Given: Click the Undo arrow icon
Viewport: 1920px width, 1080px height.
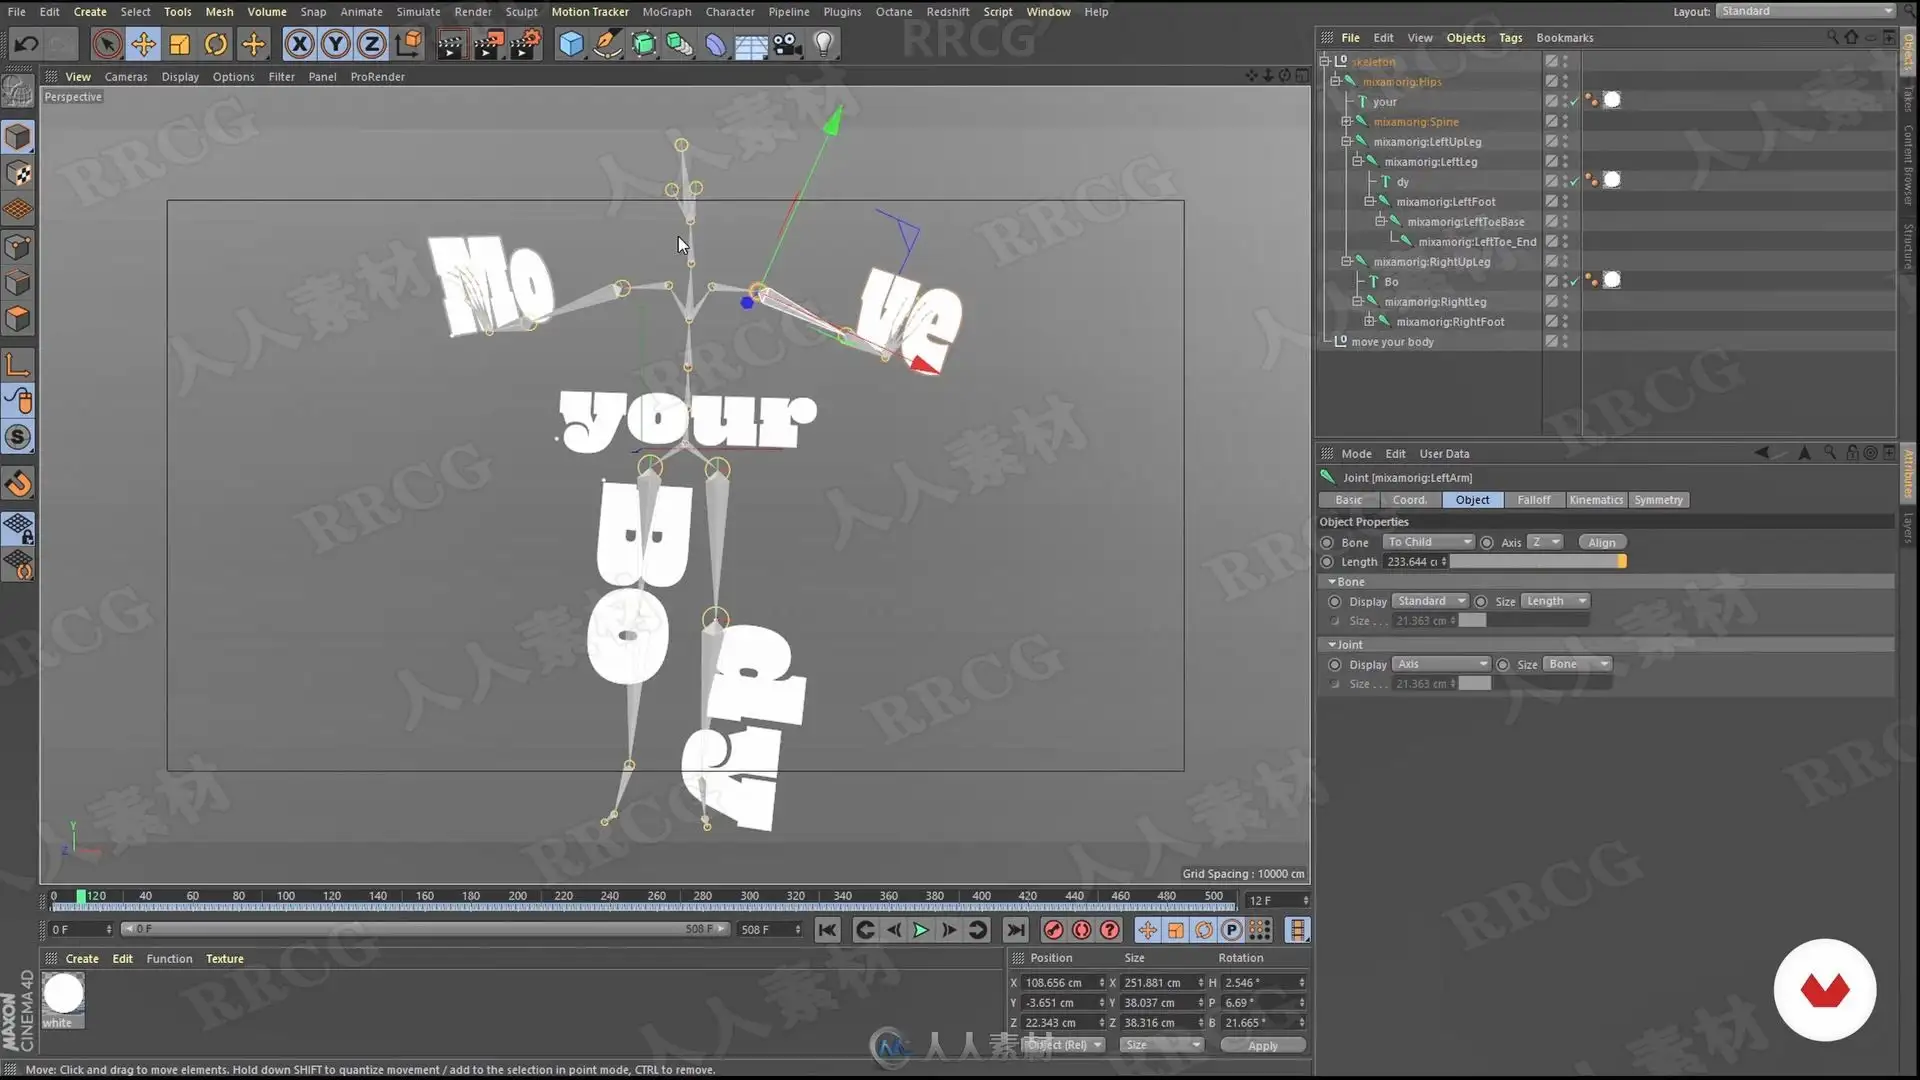Looking at the screenshot, I should pos(27,44).
